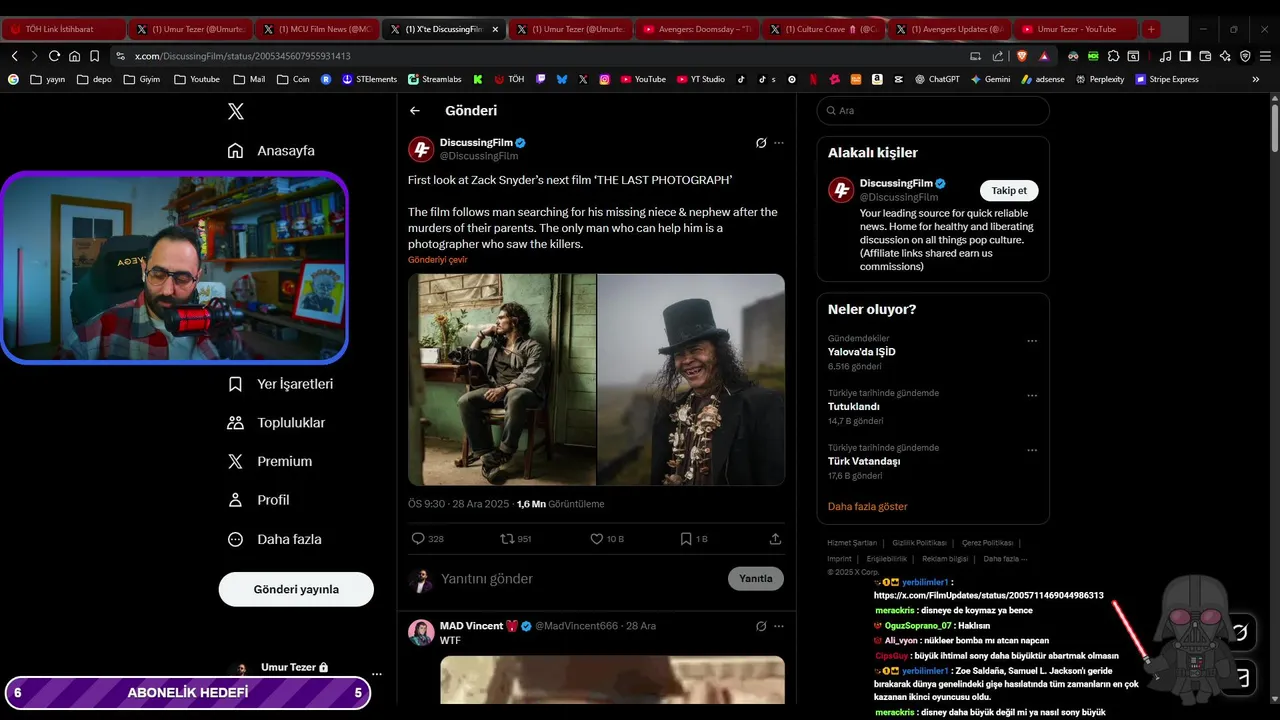Click the page vertical scrollbar
The width and height of the screenshot is (1280, 720).
1274,128
